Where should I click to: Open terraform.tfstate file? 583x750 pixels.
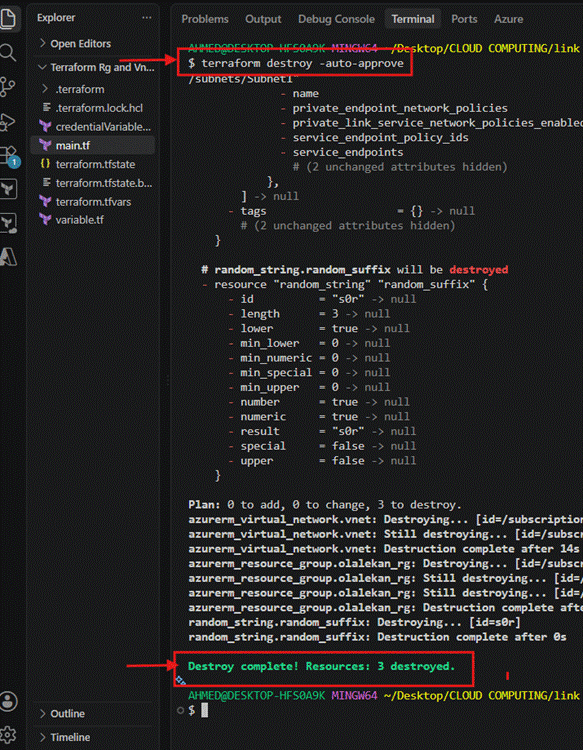[95, 164]
